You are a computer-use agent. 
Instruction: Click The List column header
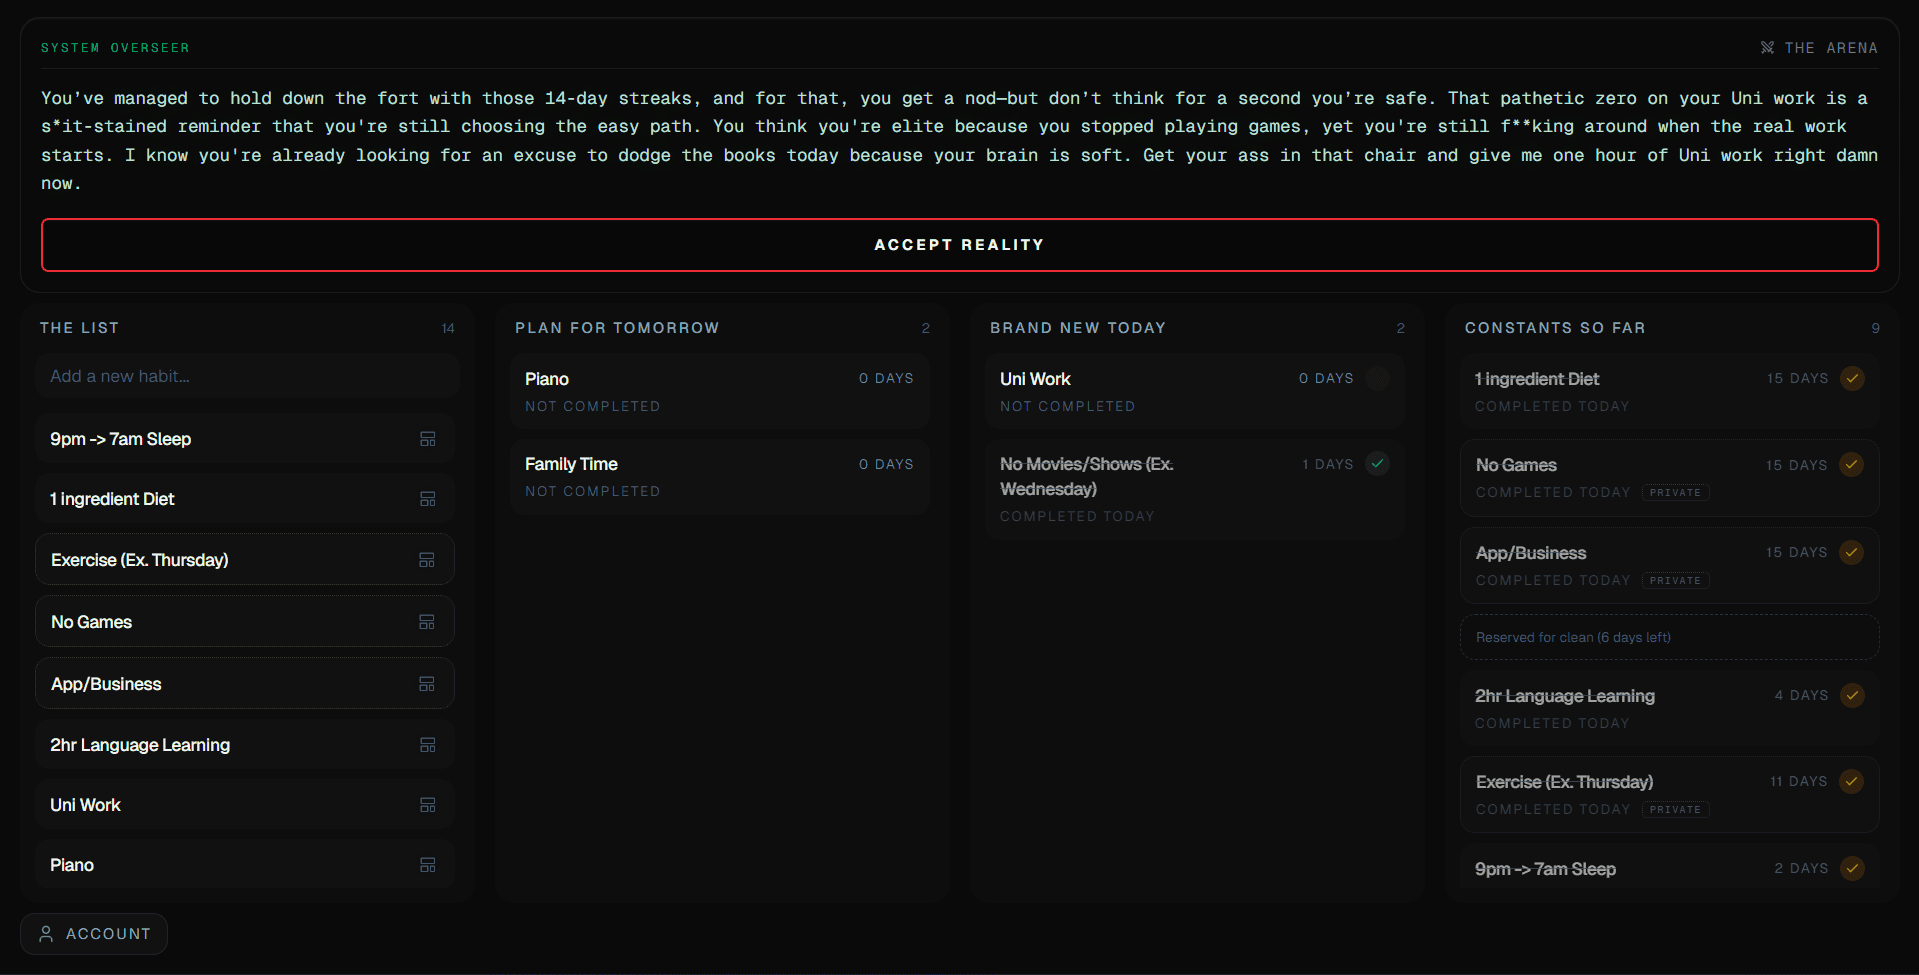pos(79,328)
